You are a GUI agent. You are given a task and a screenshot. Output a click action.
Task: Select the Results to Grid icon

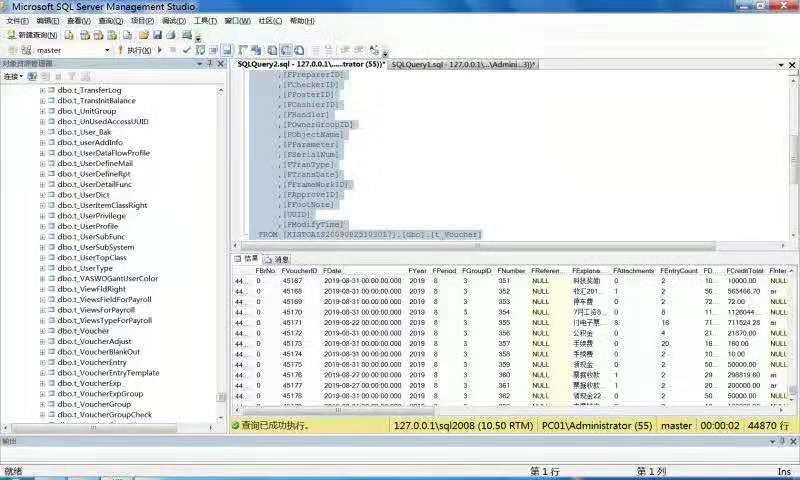[286, 50]
